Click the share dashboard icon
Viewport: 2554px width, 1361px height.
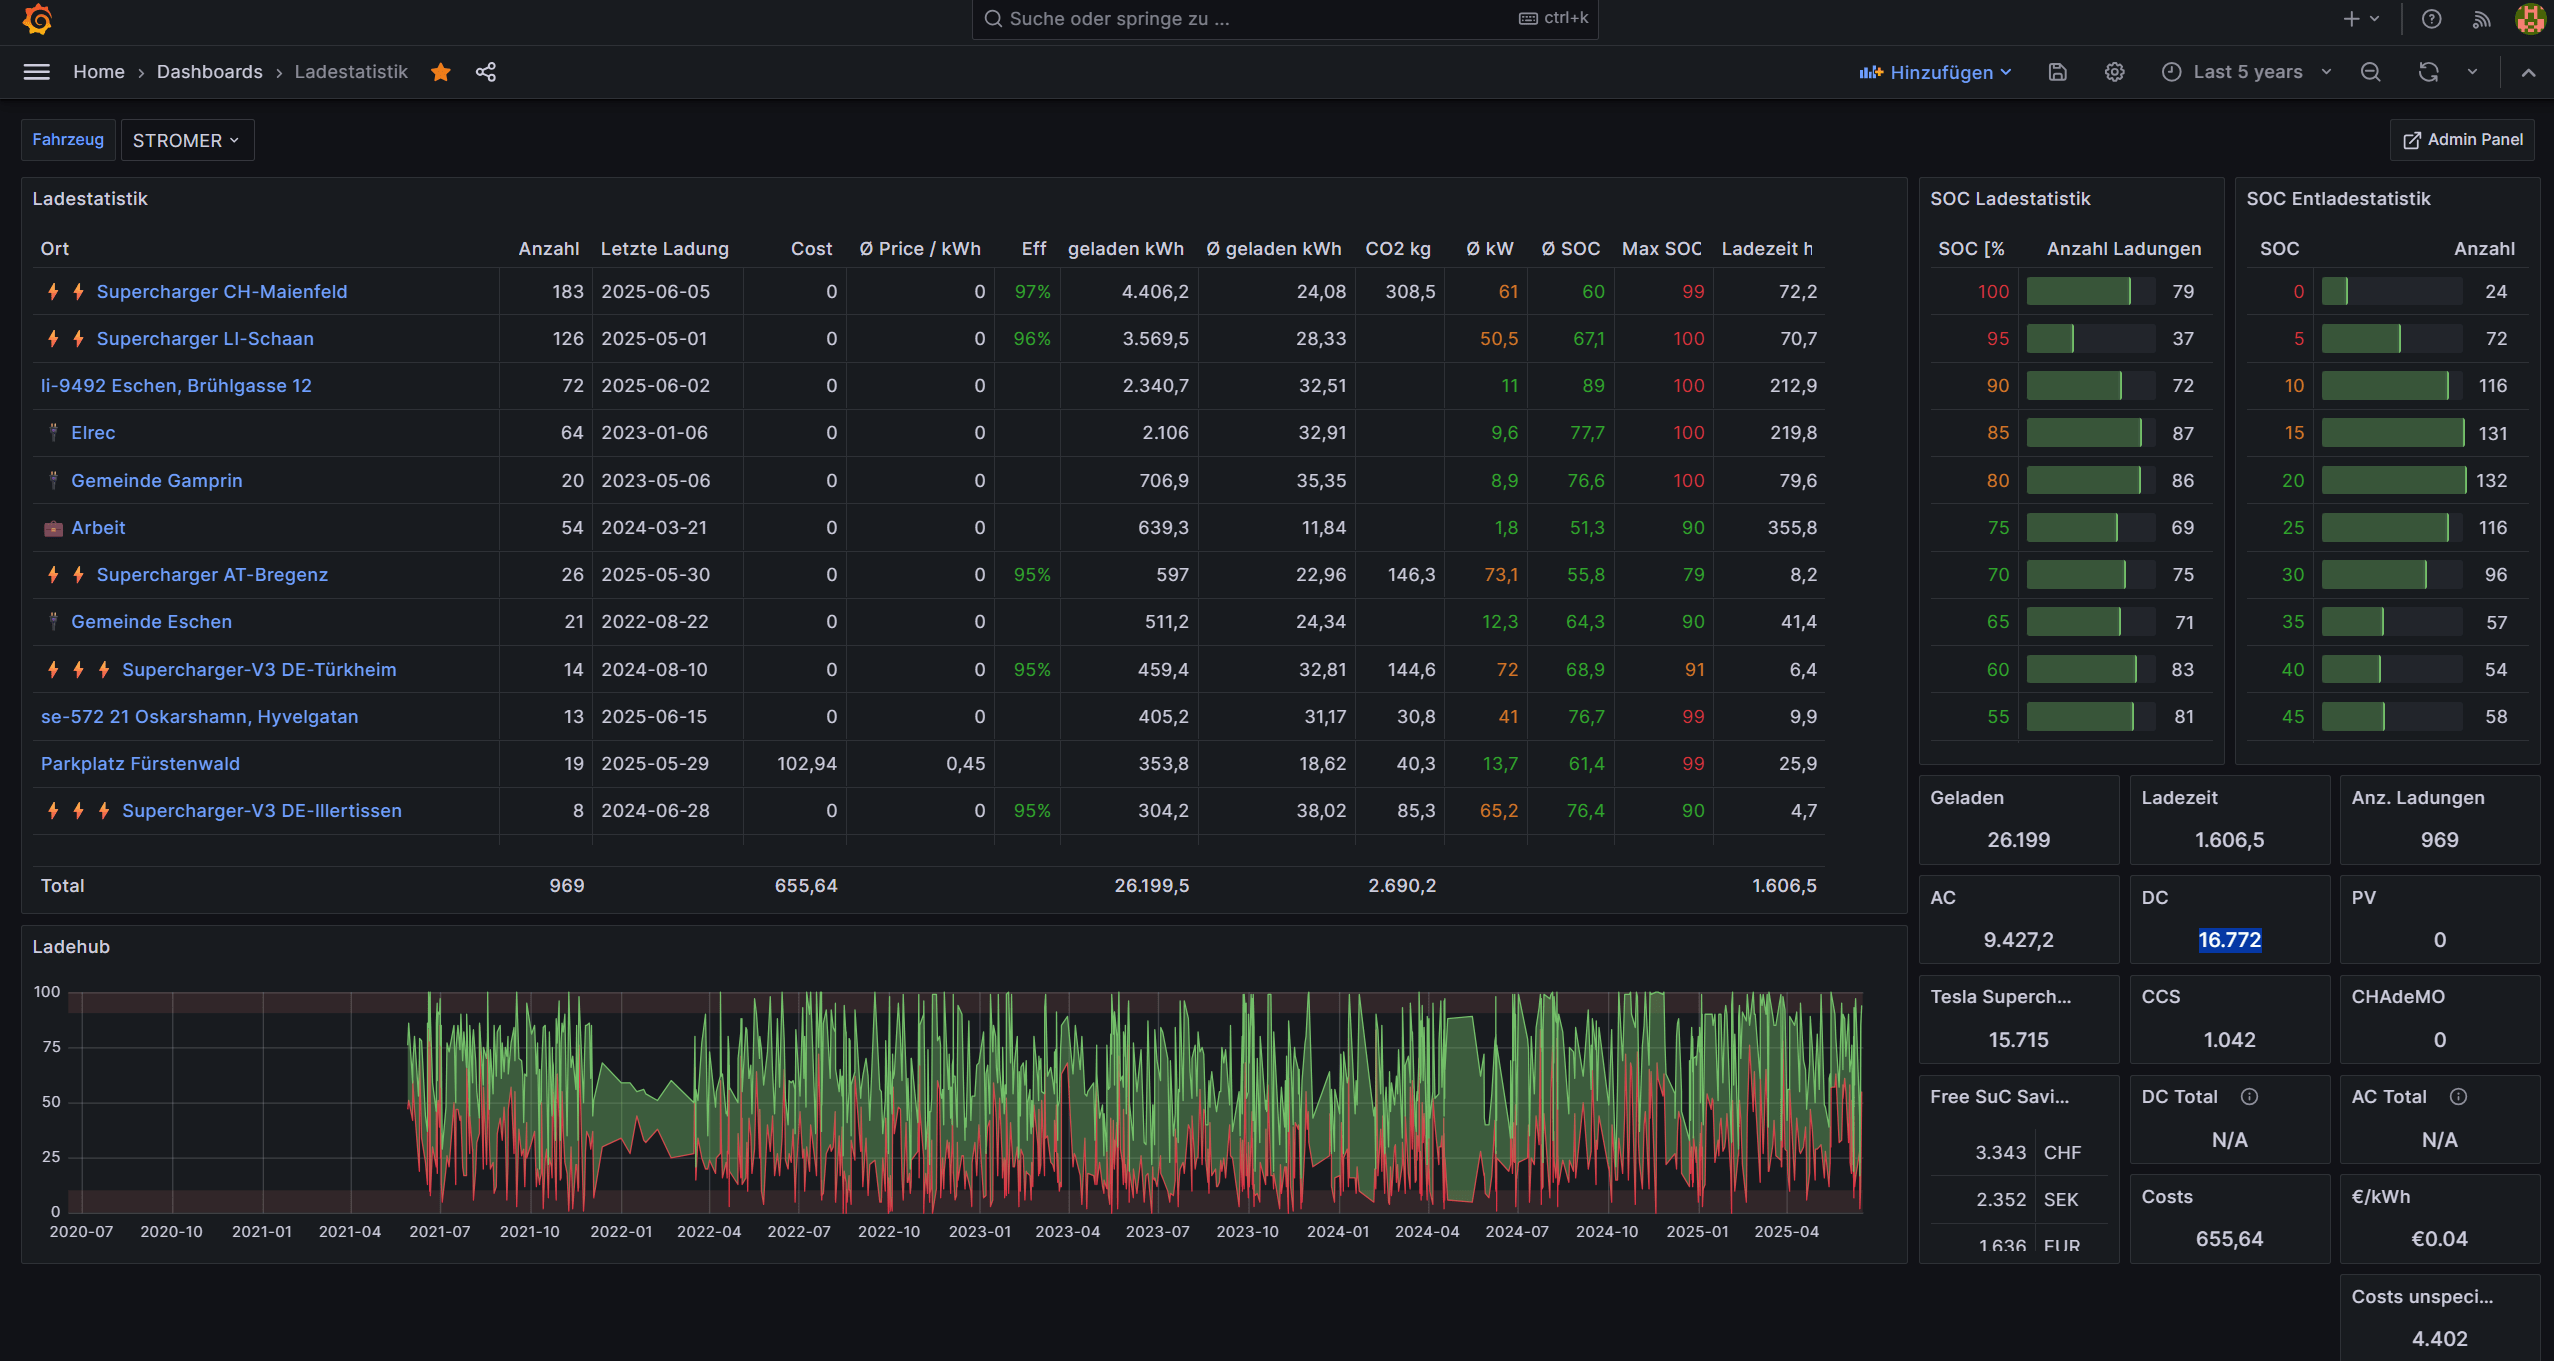[486, 72]
